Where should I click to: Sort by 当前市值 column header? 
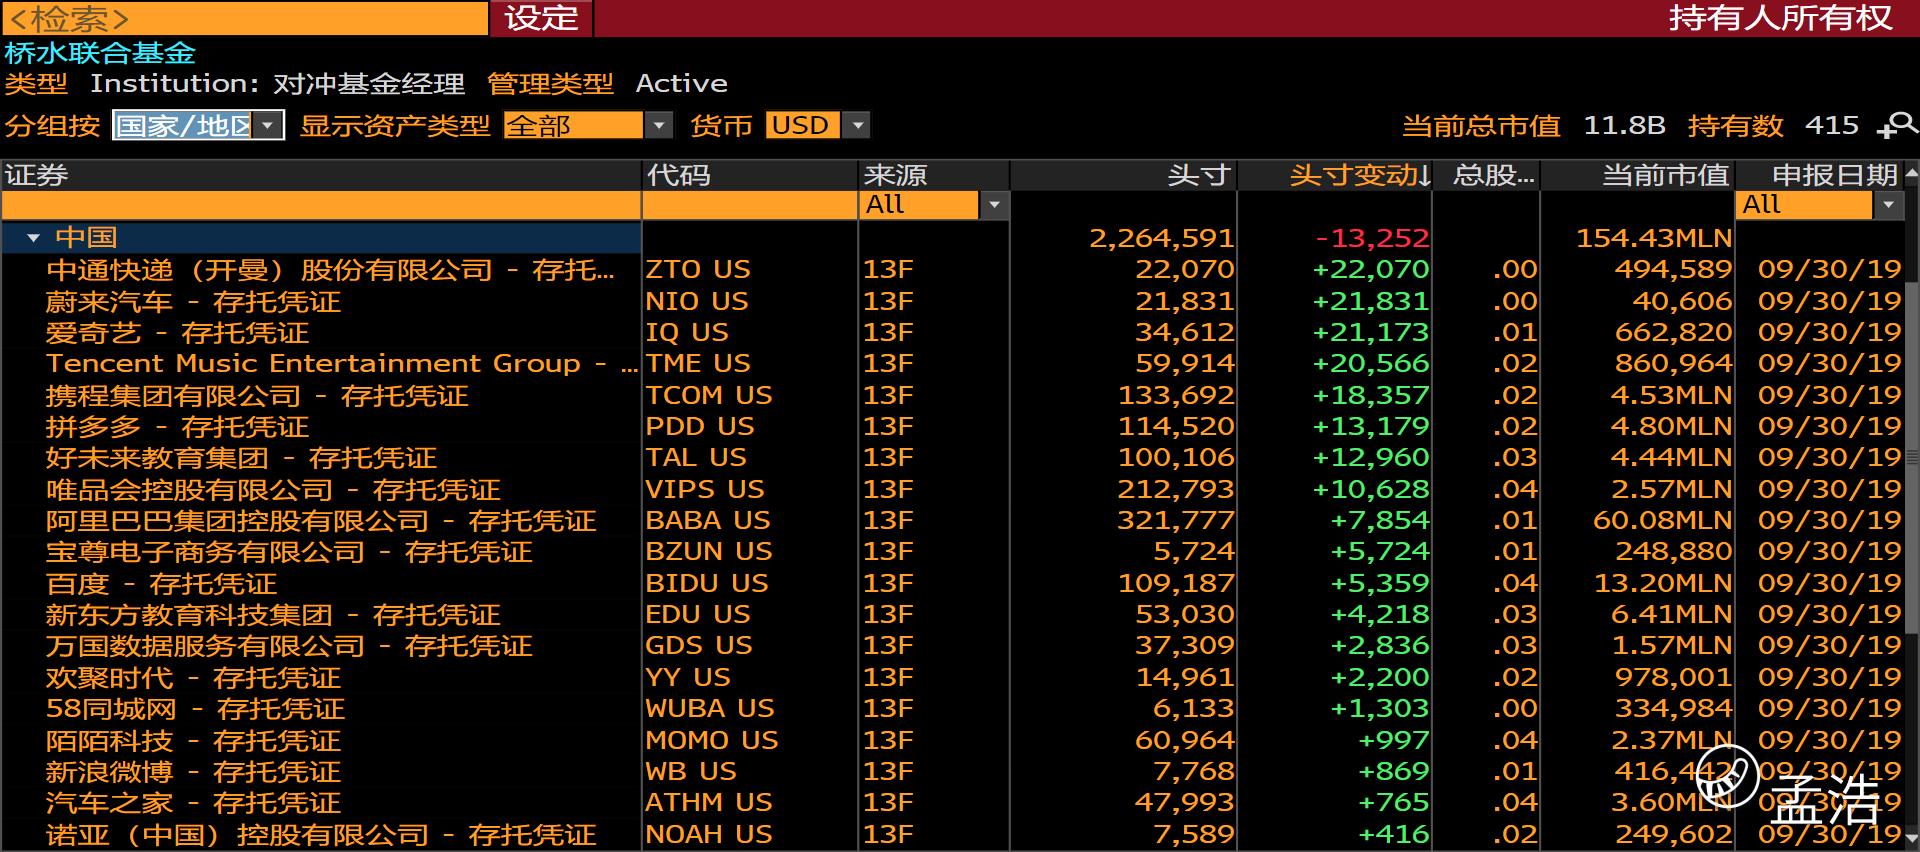click(1637, 175)
